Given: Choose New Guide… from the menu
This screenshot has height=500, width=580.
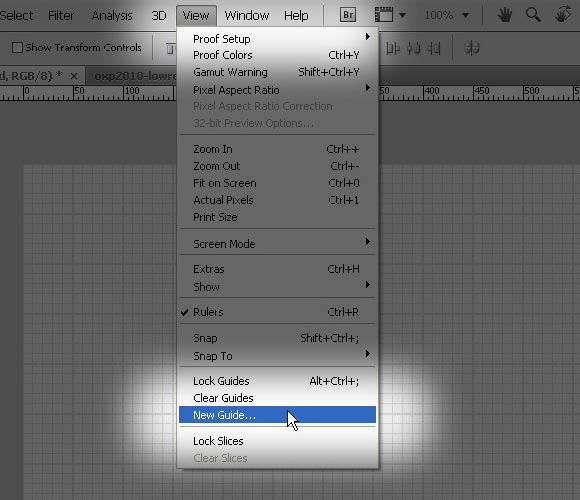Looking at the screenshot, I should click(277, 415).
